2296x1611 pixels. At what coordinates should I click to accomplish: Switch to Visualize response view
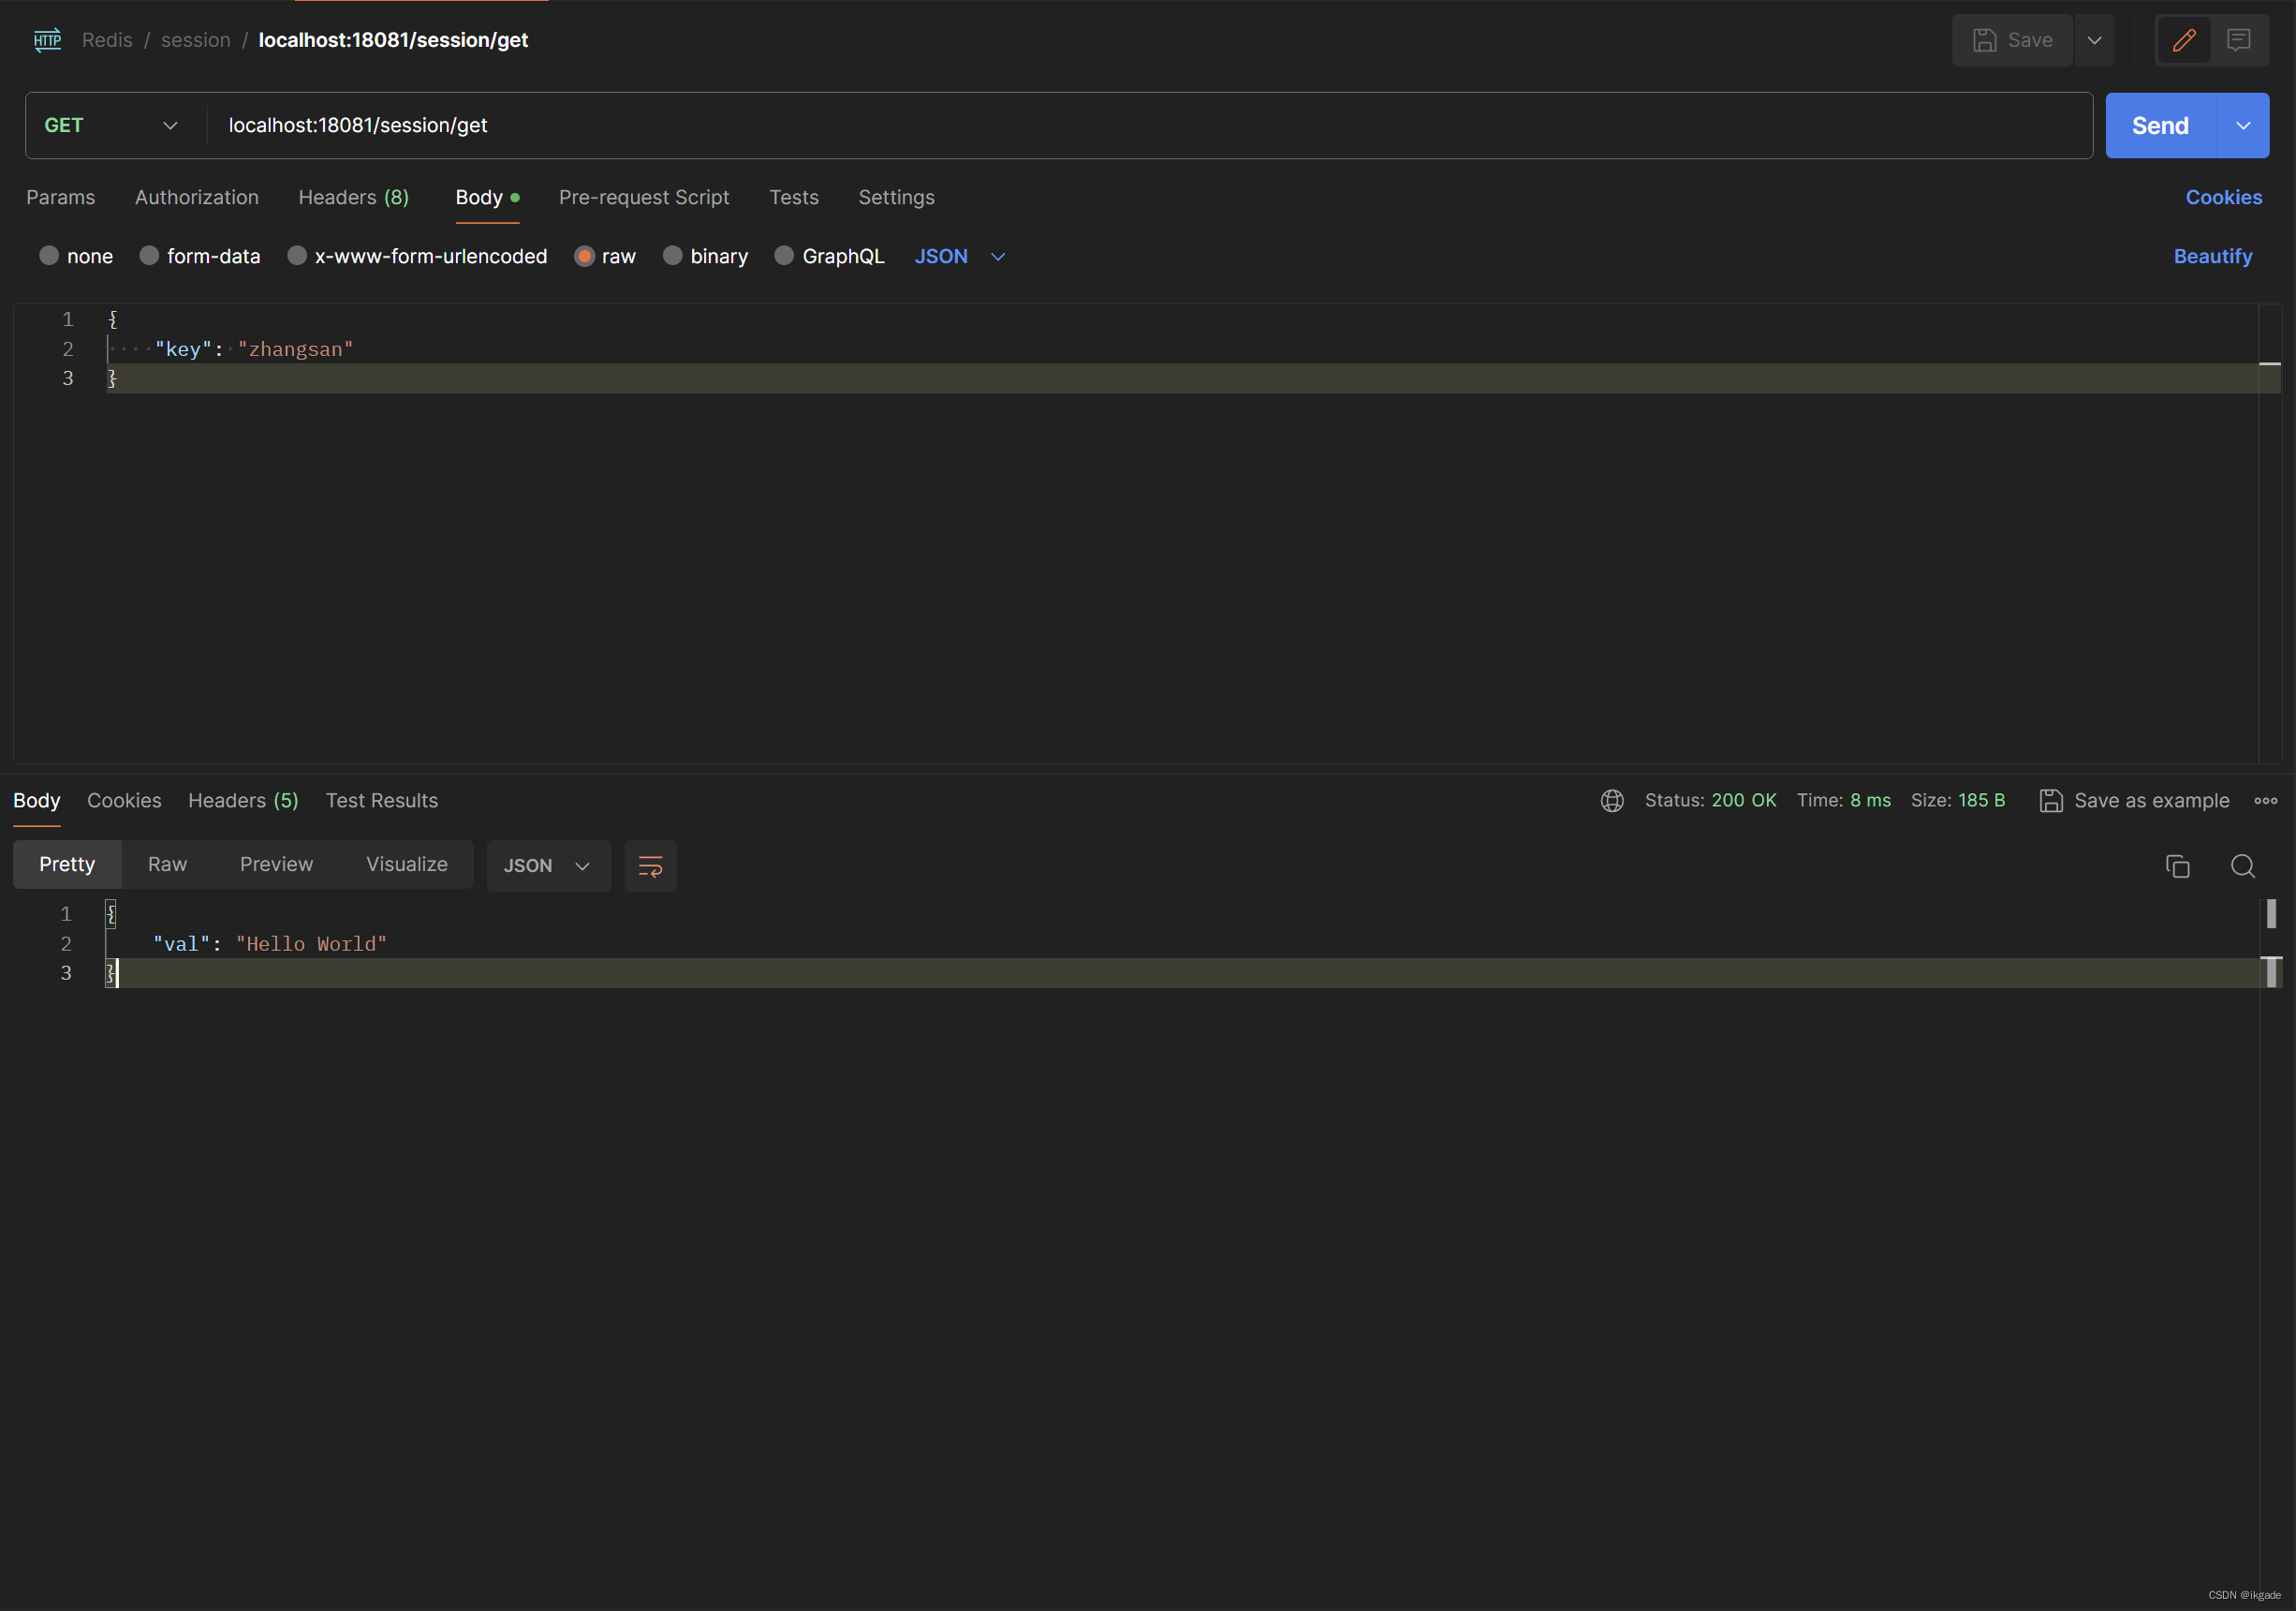406,864
